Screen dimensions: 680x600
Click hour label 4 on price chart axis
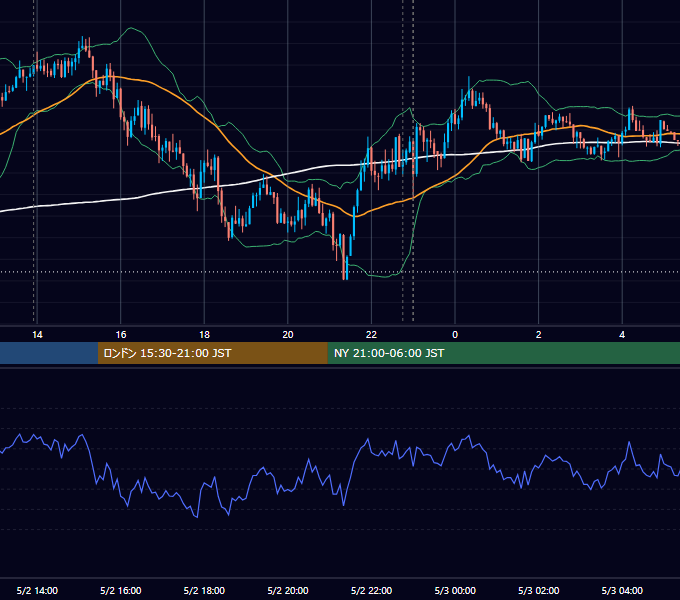click(x=622, y=334)
